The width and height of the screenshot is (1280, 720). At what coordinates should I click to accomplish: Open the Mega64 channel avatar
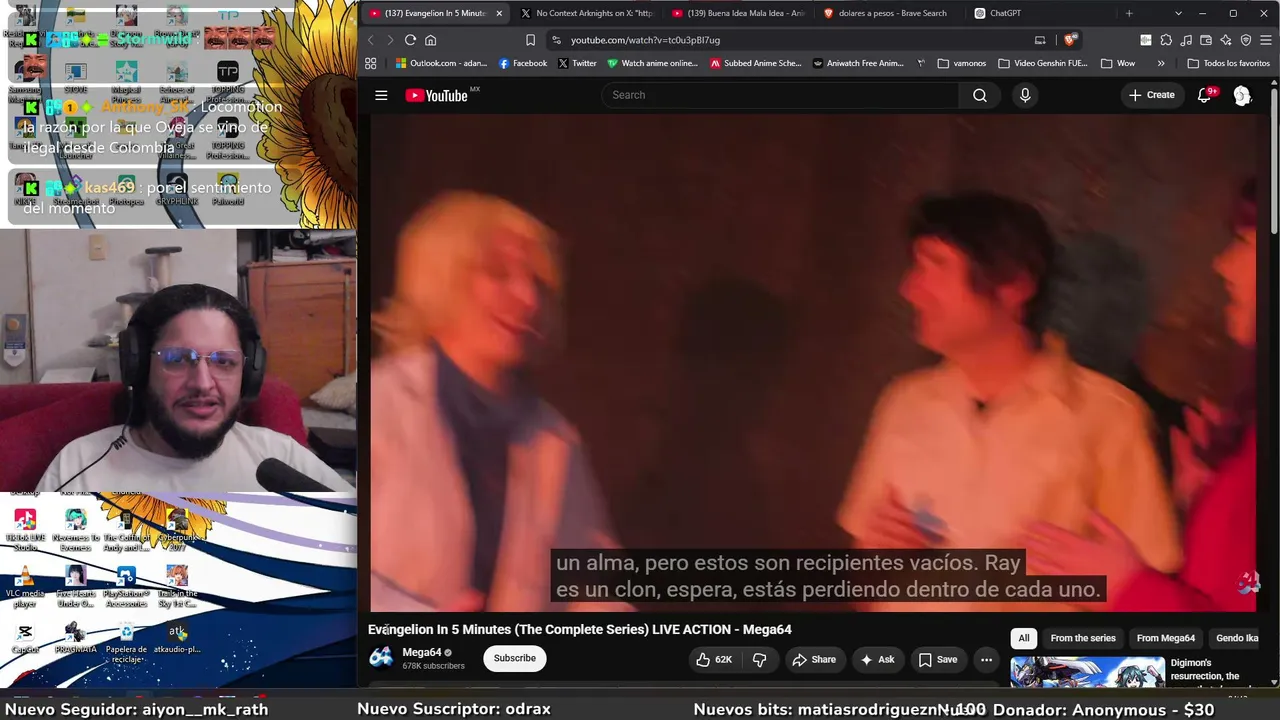click(381, 657)
